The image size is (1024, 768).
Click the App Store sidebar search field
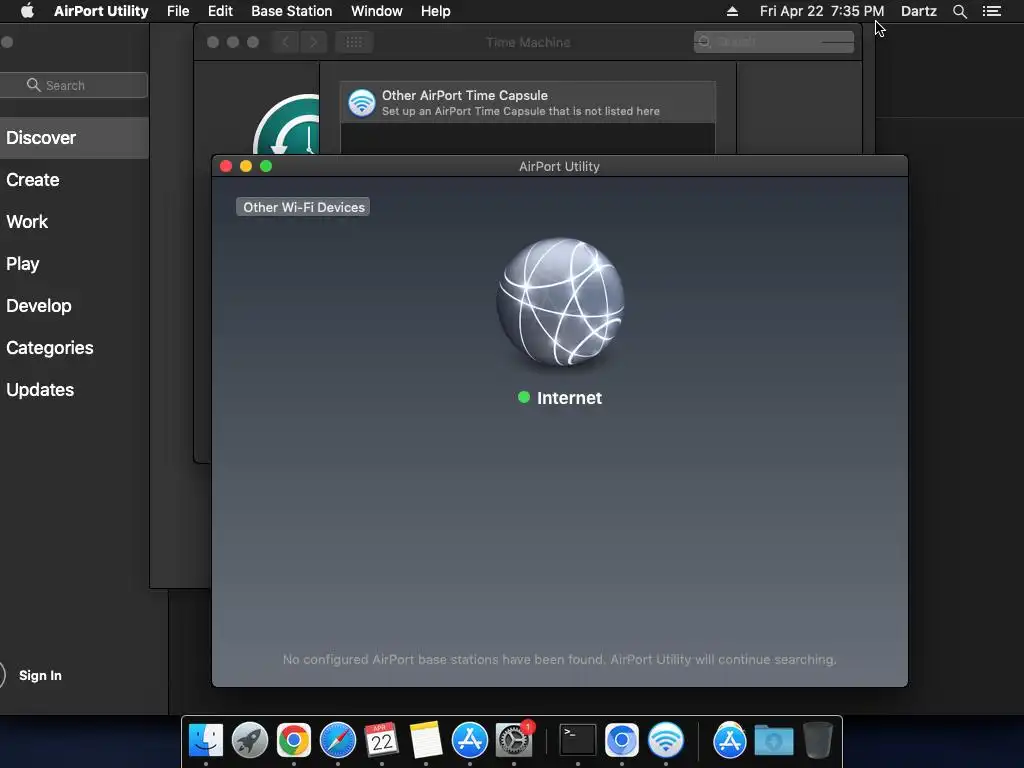coord(73,85)
